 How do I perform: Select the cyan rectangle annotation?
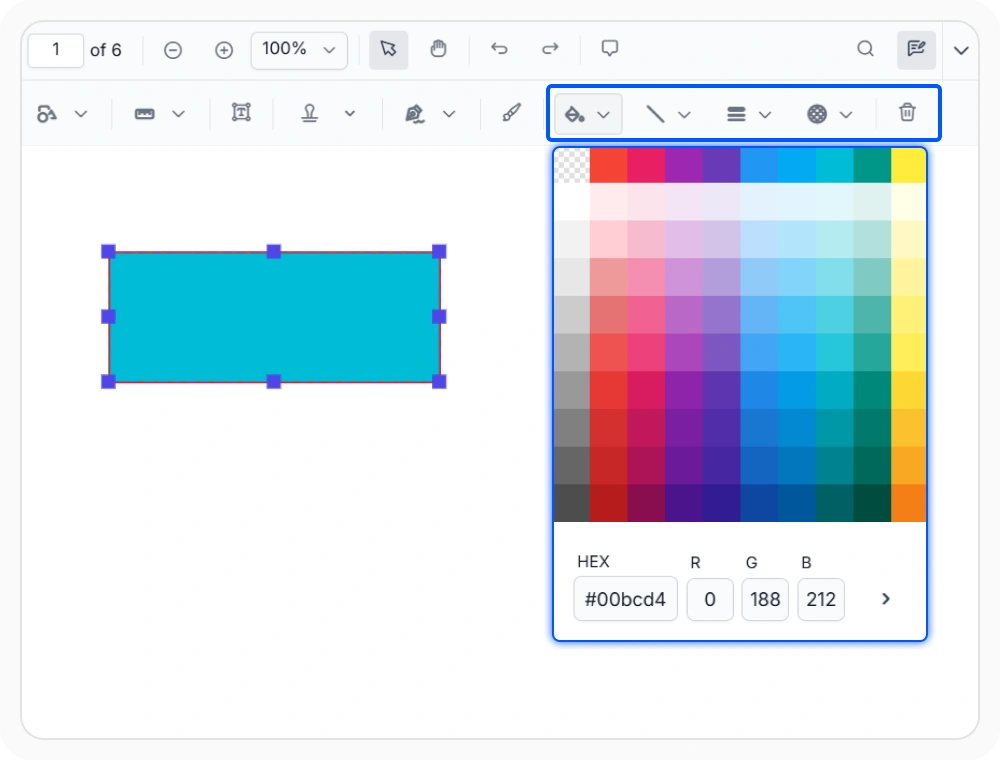click(x=274, y=317)
